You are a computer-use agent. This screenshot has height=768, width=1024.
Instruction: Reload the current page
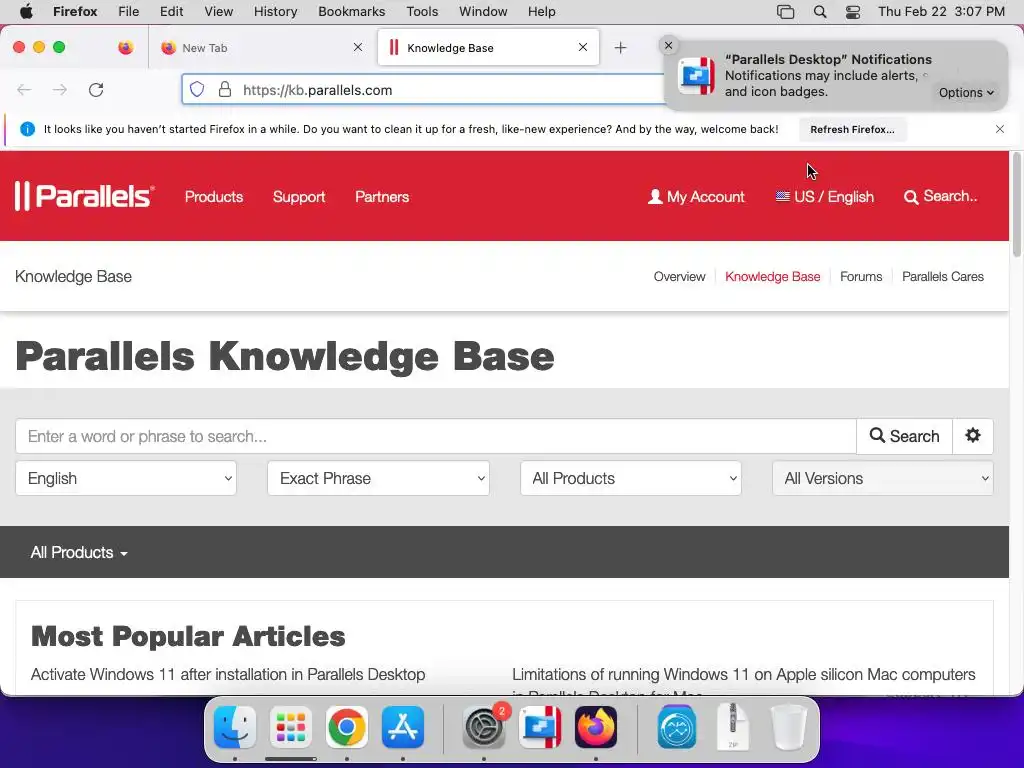96,89
